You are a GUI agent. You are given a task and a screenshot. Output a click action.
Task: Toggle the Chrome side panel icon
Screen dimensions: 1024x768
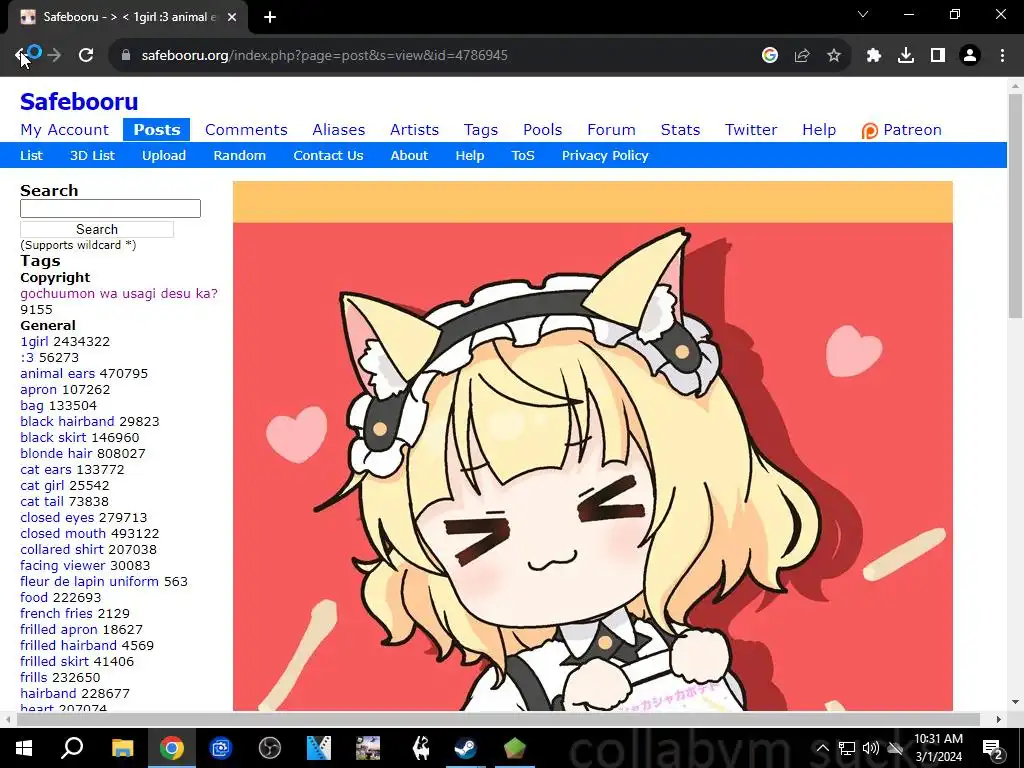click(x=938, y=56)
